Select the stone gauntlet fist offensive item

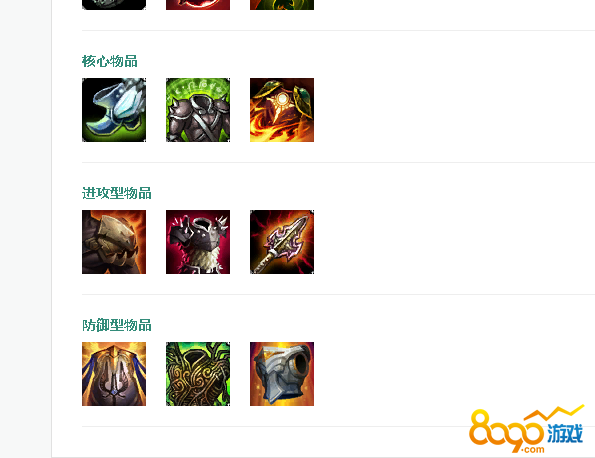pos(114,242)
